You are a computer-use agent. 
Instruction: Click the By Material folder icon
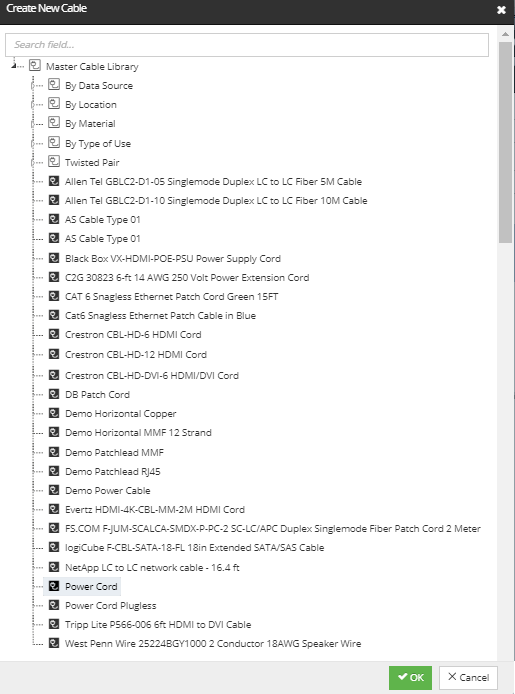coord(54,123)
